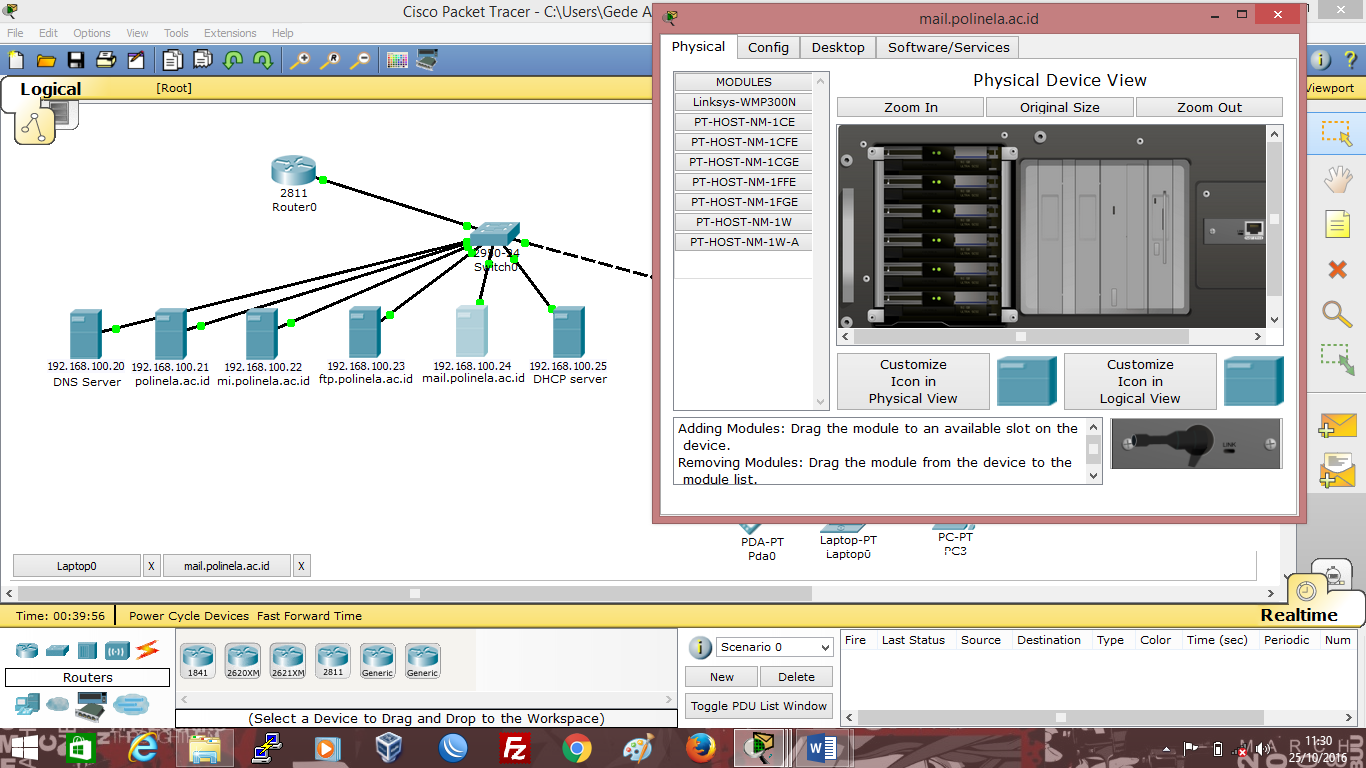Select the PT-HOST-NM-1W-A module
The width and height of the screenshot is (1366, 768).
[744, 242]
